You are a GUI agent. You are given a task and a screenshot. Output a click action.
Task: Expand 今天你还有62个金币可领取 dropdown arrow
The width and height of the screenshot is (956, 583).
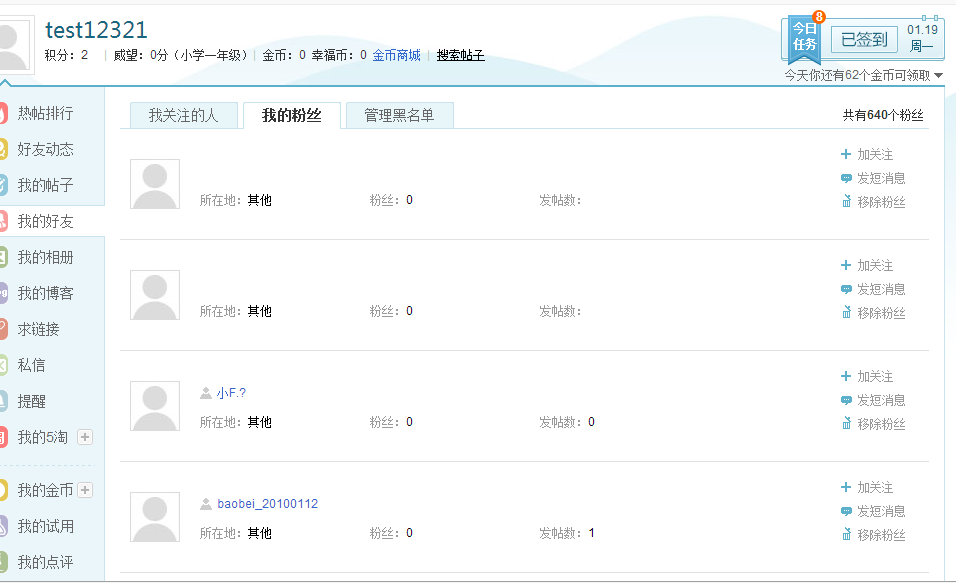[x=938, y=76]
